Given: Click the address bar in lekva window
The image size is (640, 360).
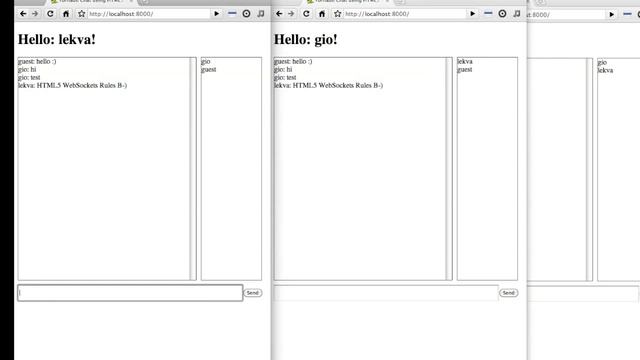Looking at the screenshot, I should [x=149, y=14].
